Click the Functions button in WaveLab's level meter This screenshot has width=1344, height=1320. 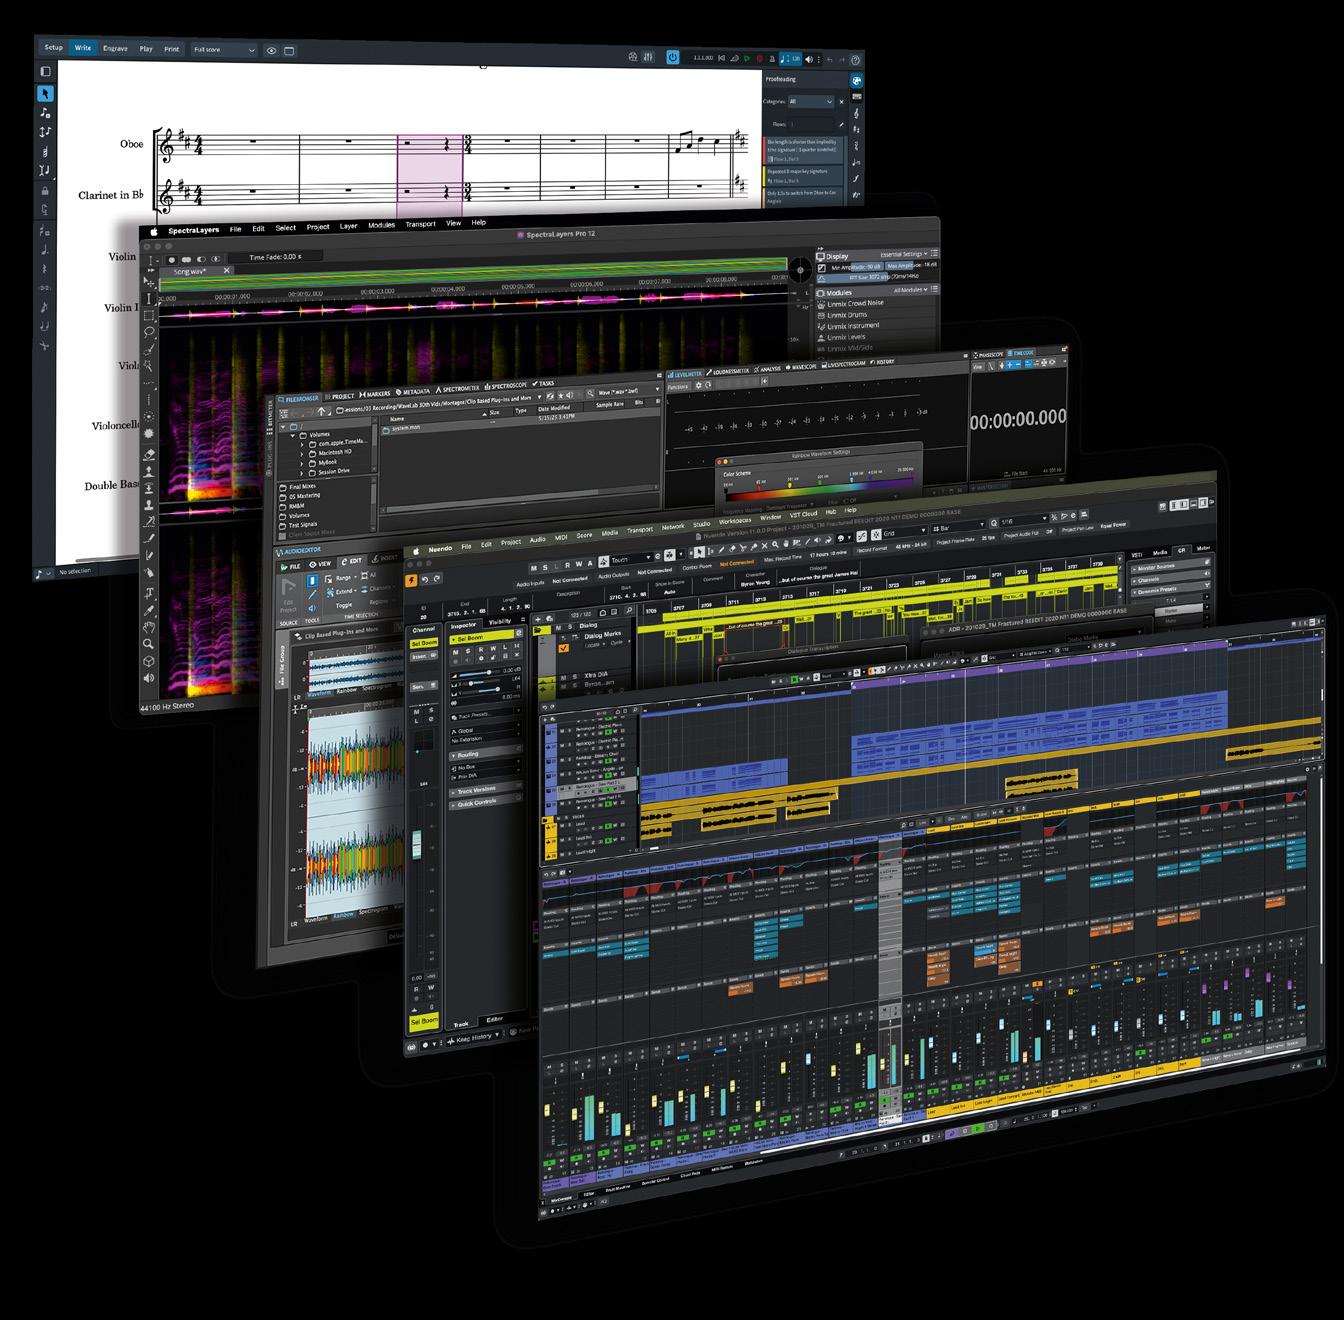coord(679,386)
